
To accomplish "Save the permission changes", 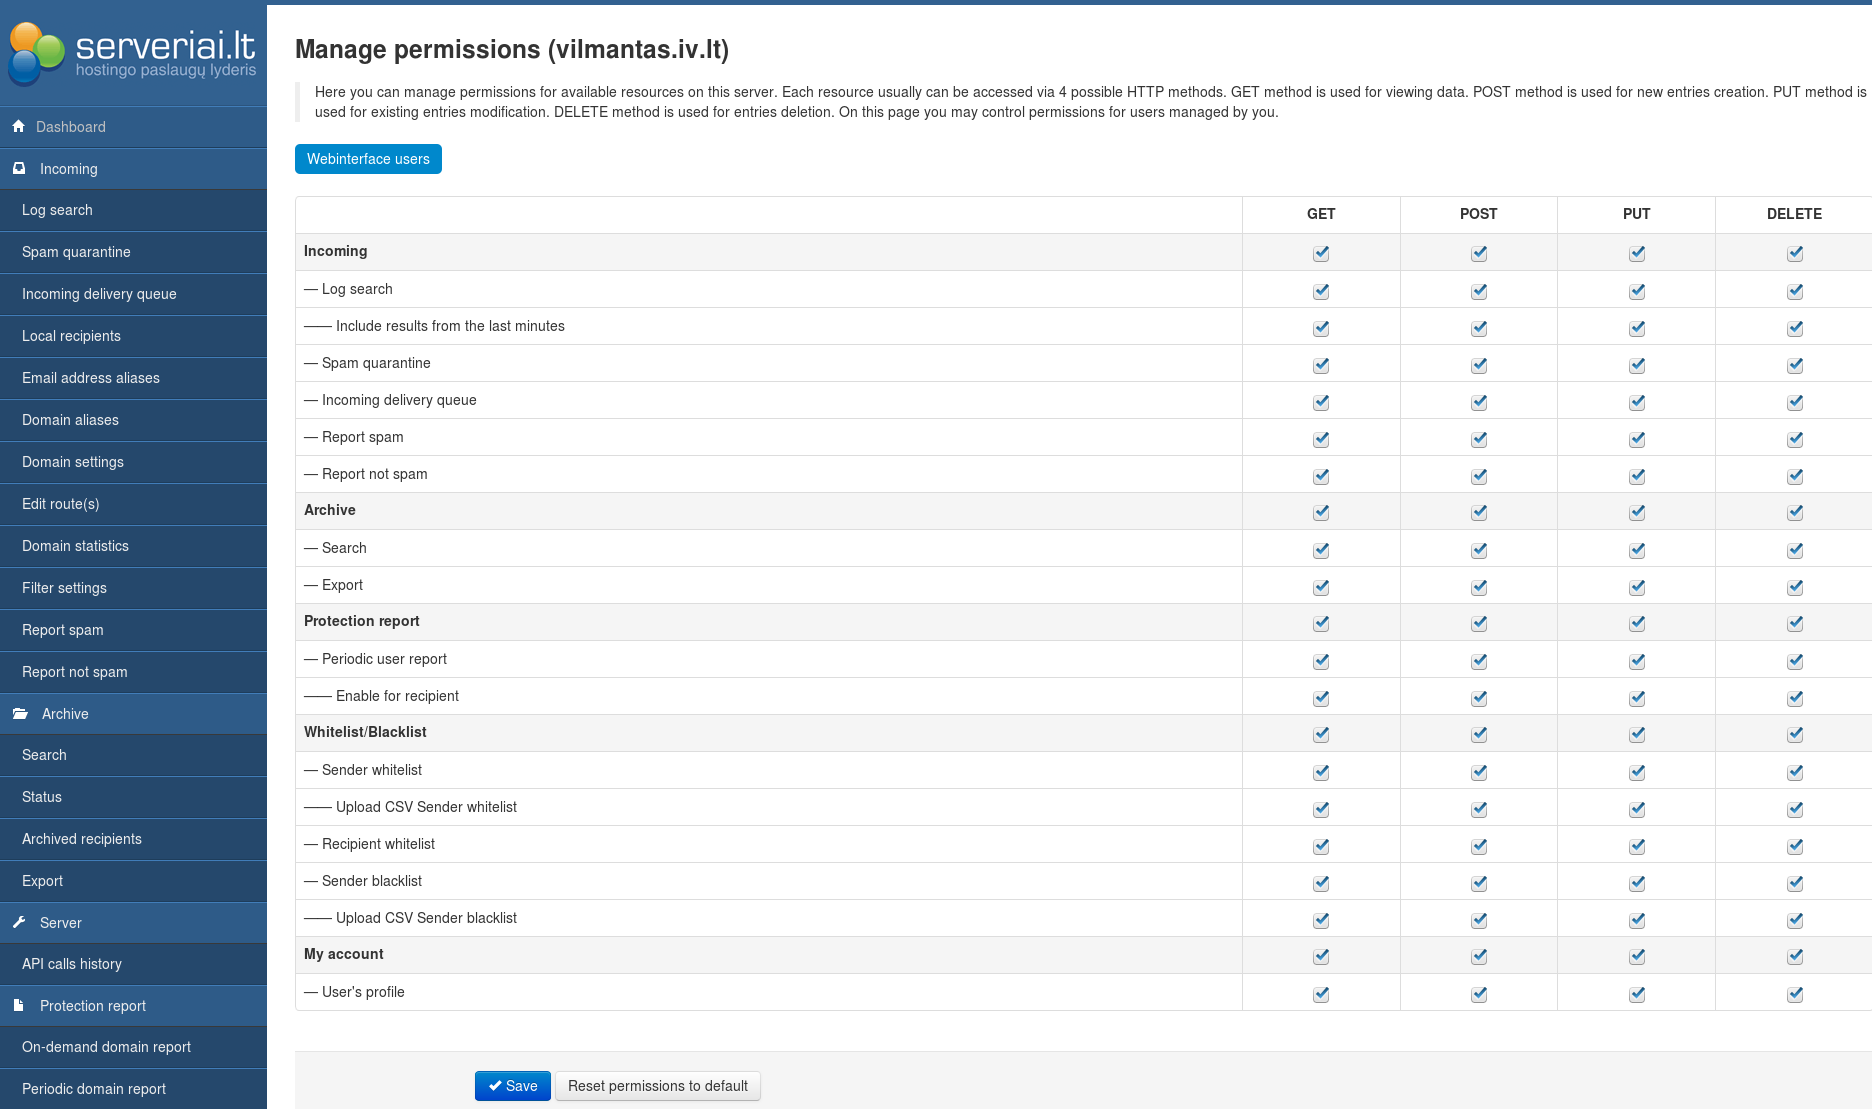I will coord(512,1086).
